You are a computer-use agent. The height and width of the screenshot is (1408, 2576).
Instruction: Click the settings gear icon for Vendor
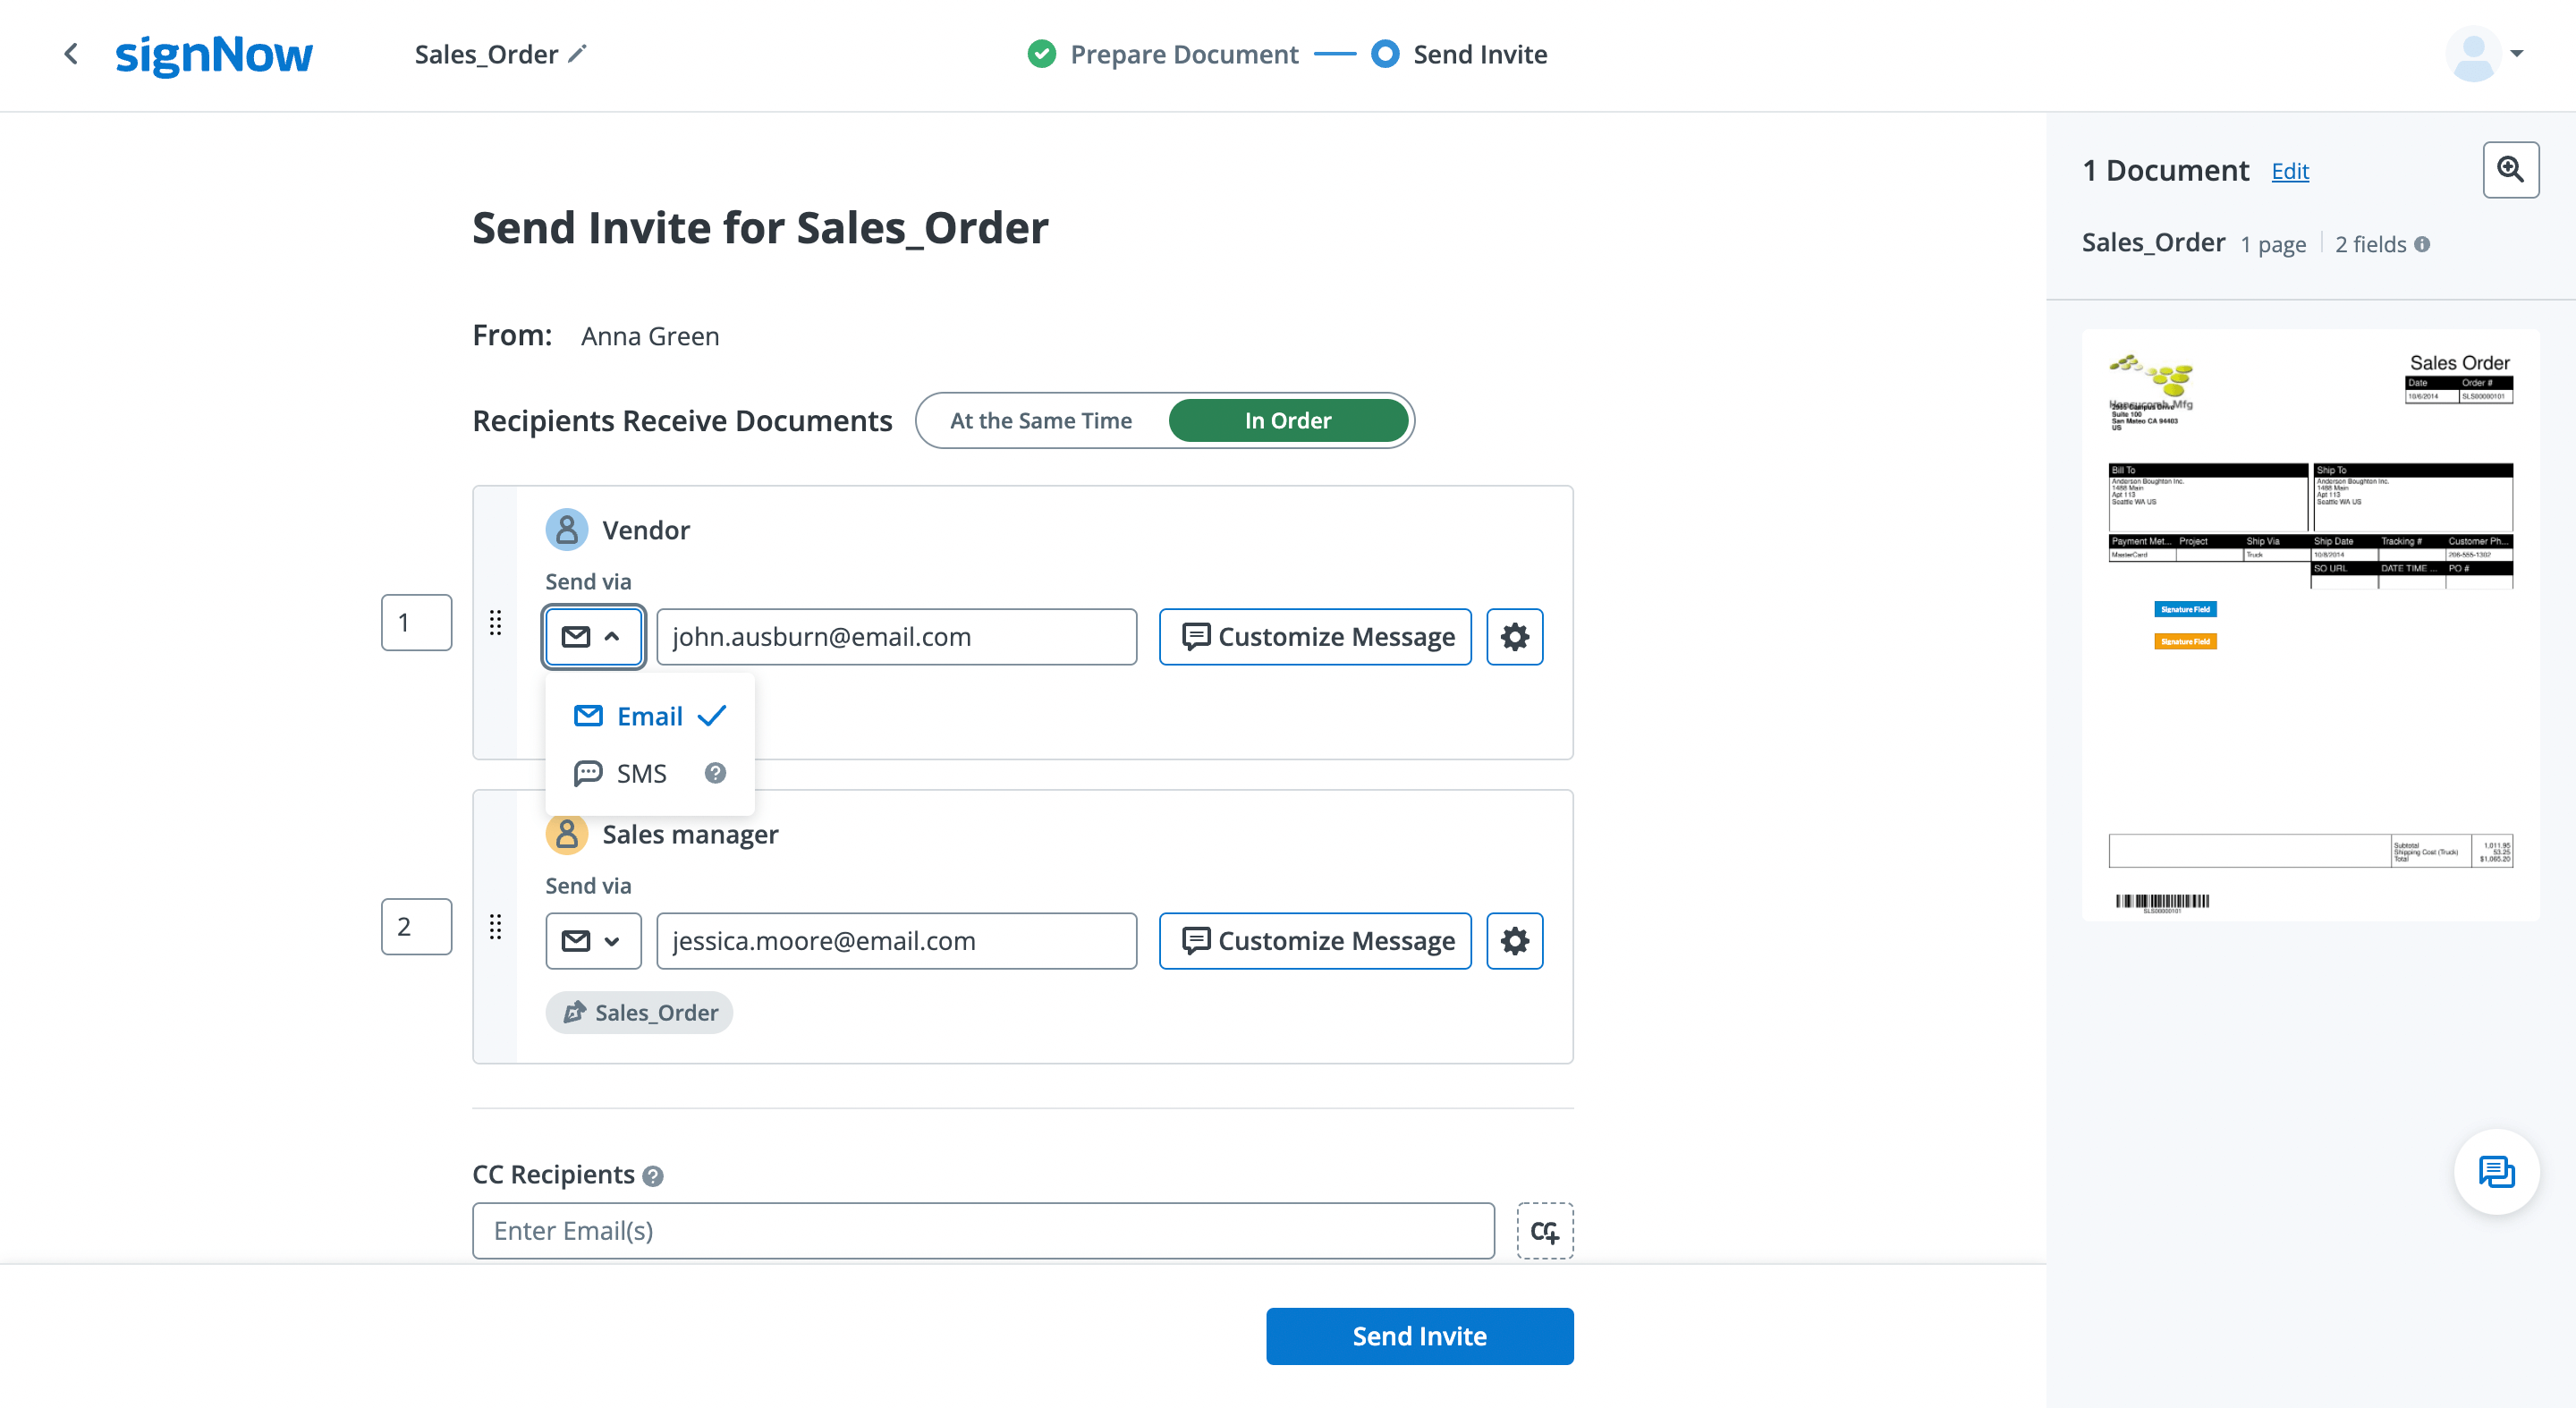[1513, 636]
